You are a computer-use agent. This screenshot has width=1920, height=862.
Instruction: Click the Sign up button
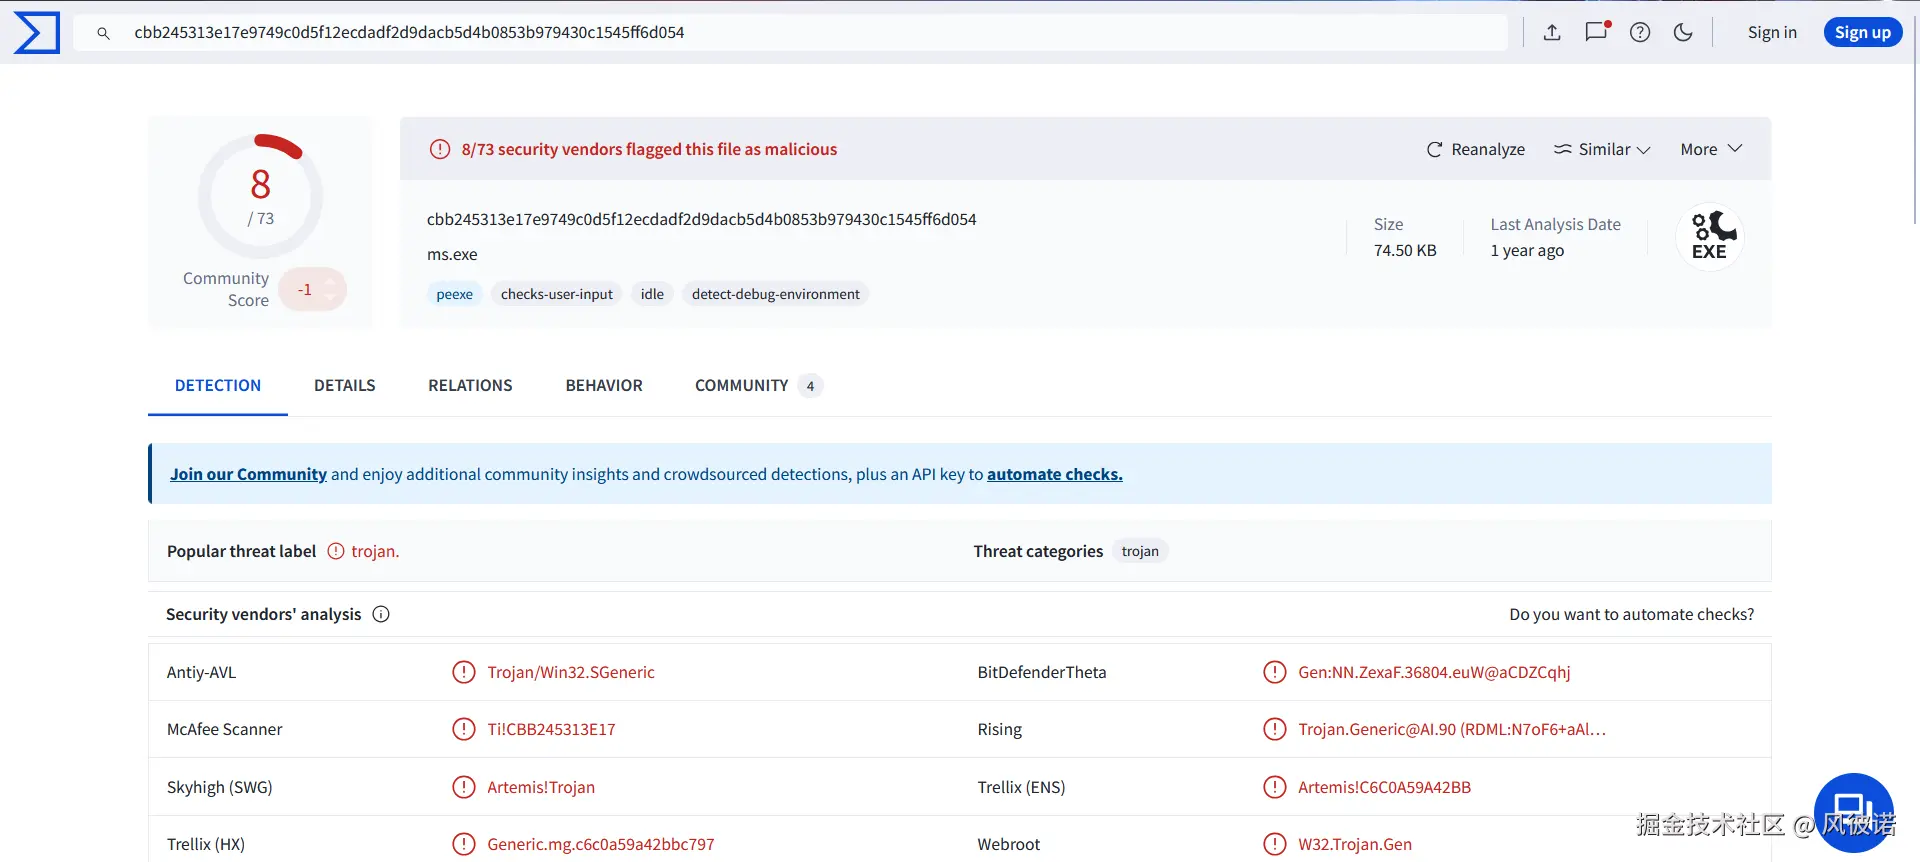(x=1862, y=32)
